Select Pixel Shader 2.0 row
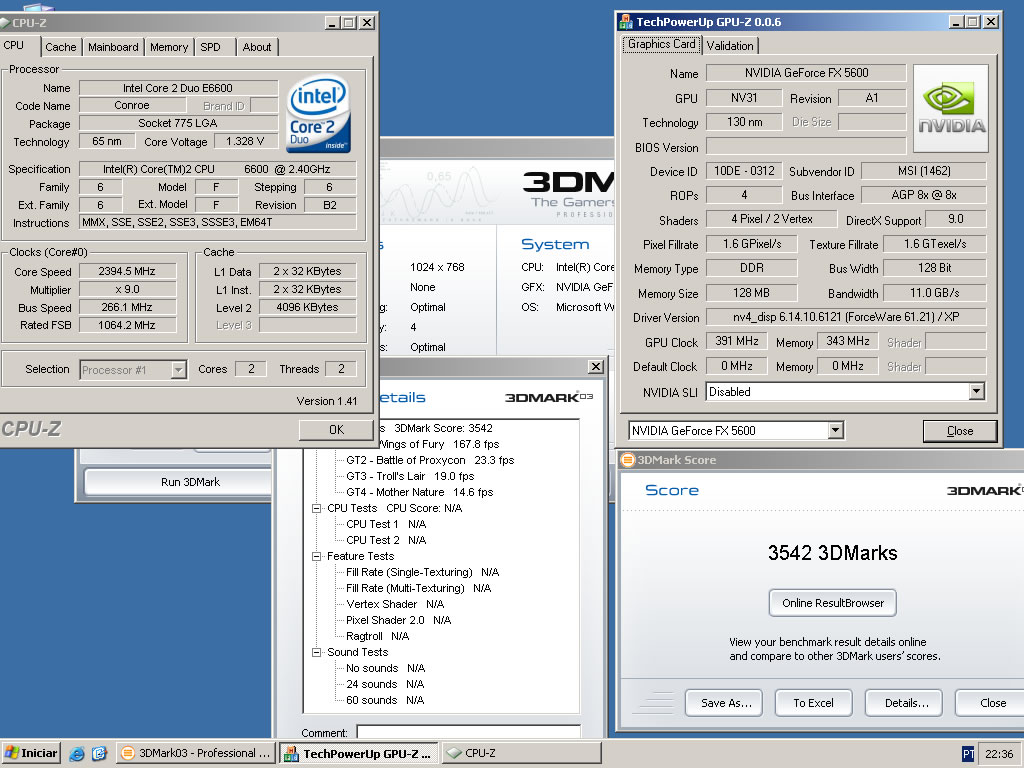Viewport: 1024px width, 768px height. [x=398, y=620]
